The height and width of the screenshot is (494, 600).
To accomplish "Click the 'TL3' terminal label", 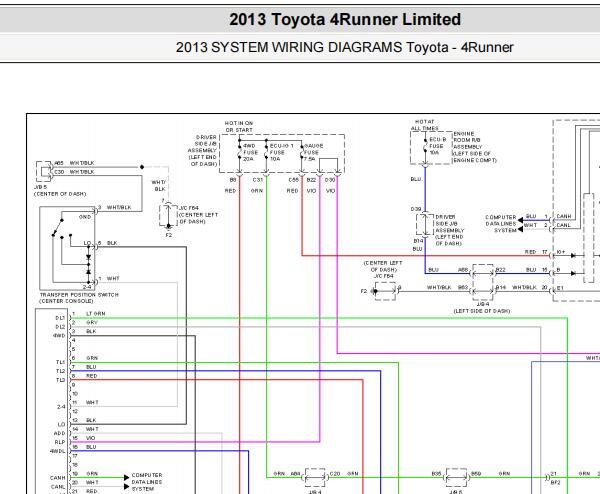I will coord(60,380).
